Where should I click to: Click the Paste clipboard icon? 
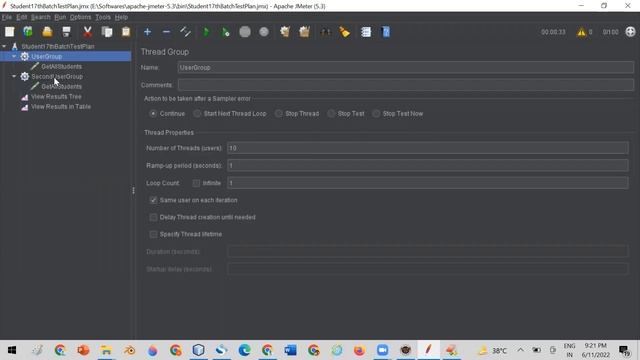[x=126, y=32]
